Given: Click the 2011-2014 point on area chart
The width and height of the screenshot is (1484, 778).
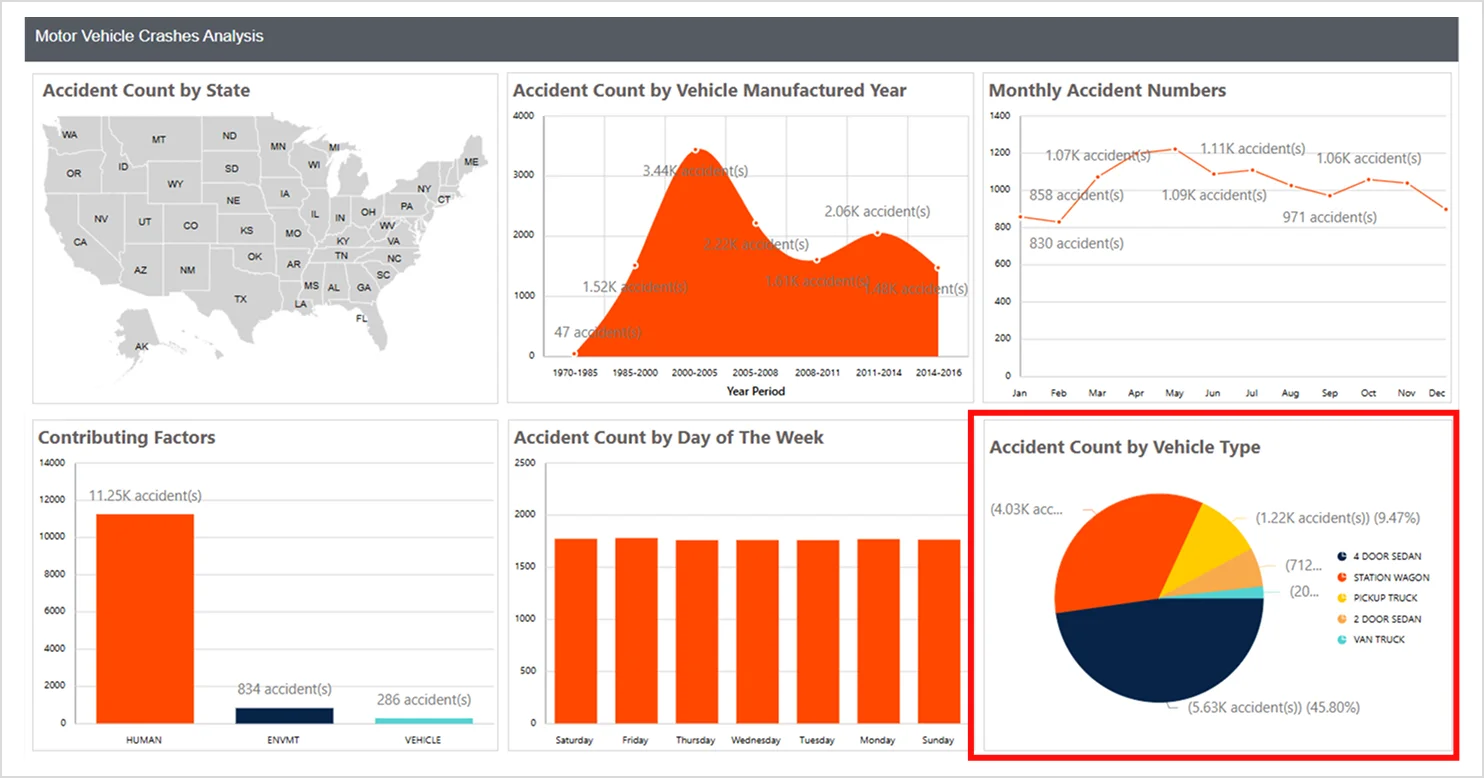Looking at the screenshot, I should pos(878,233).
